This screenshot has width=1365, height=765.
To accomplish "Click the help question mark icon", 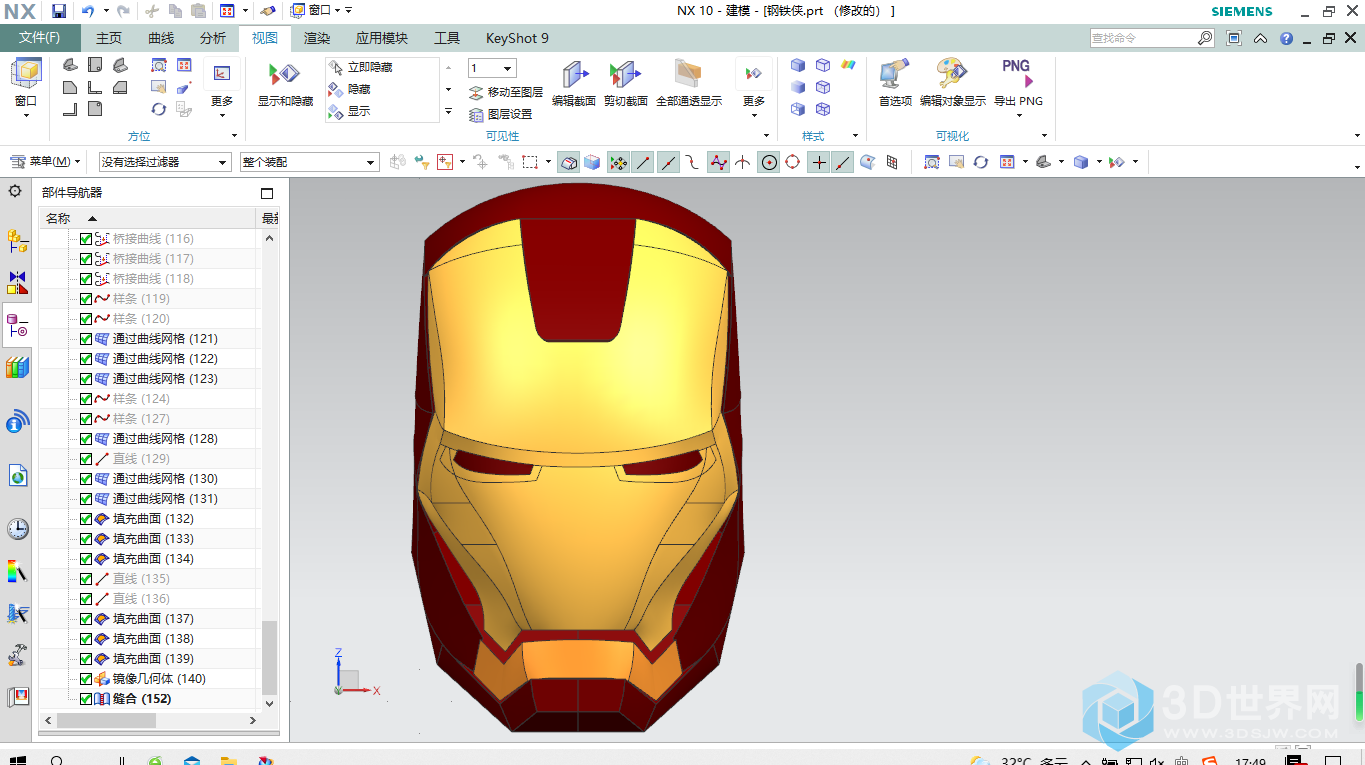I will pos(1286,39).
